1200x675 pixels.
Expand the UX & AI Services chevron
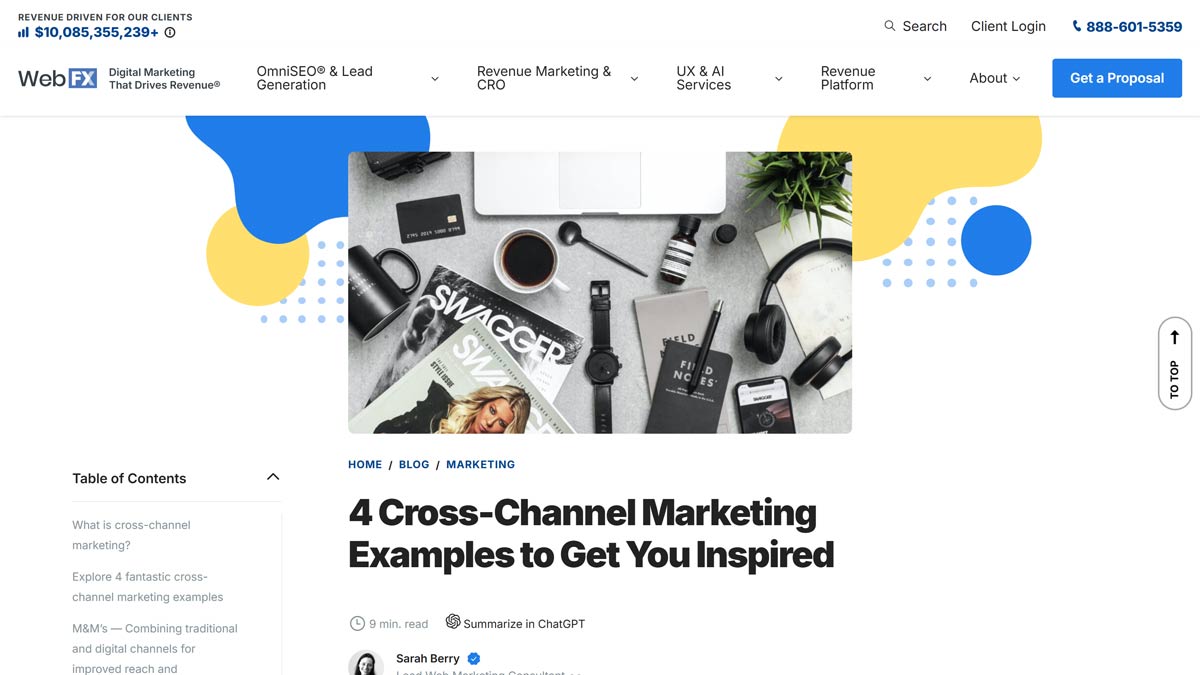point(779,79)
